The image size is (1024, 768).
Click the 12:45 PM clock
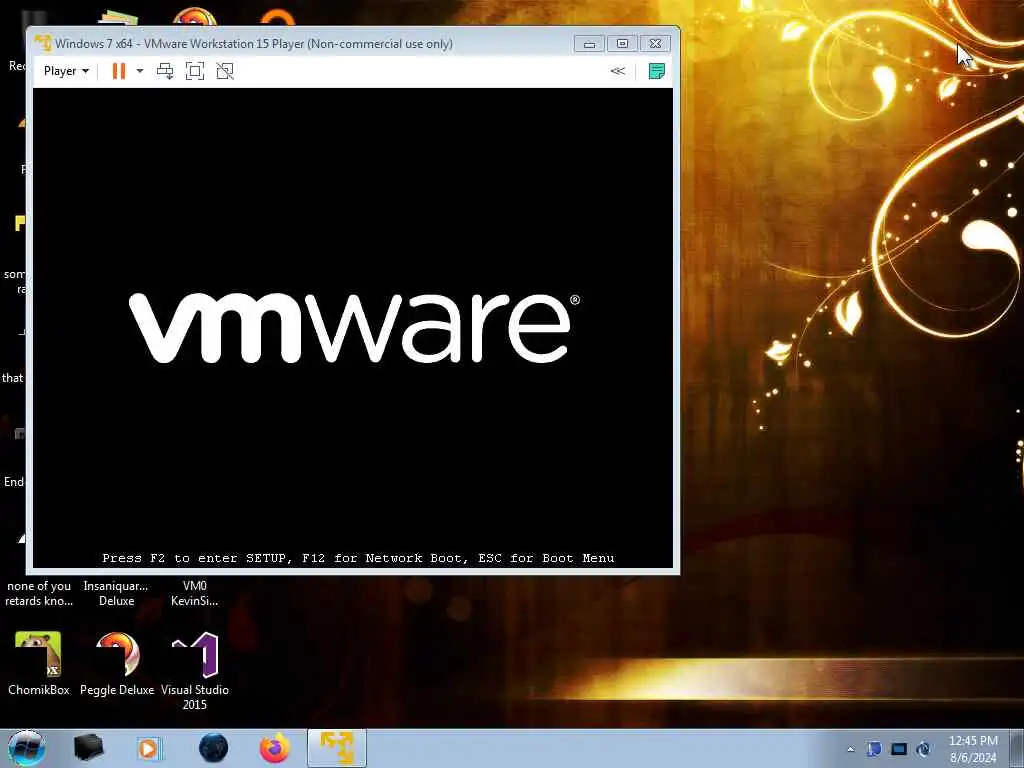973,741
